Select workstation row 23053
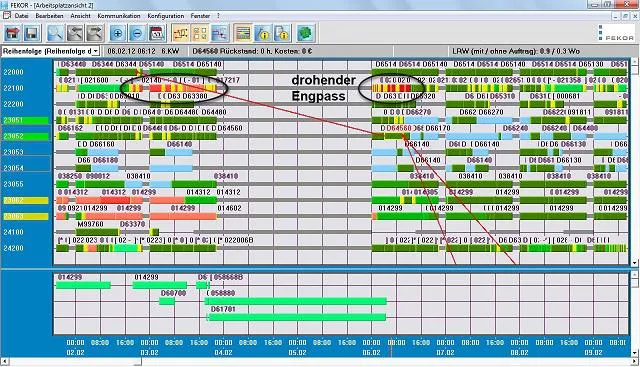The width and height of the screenshot is (640, 367). point(13,152)
